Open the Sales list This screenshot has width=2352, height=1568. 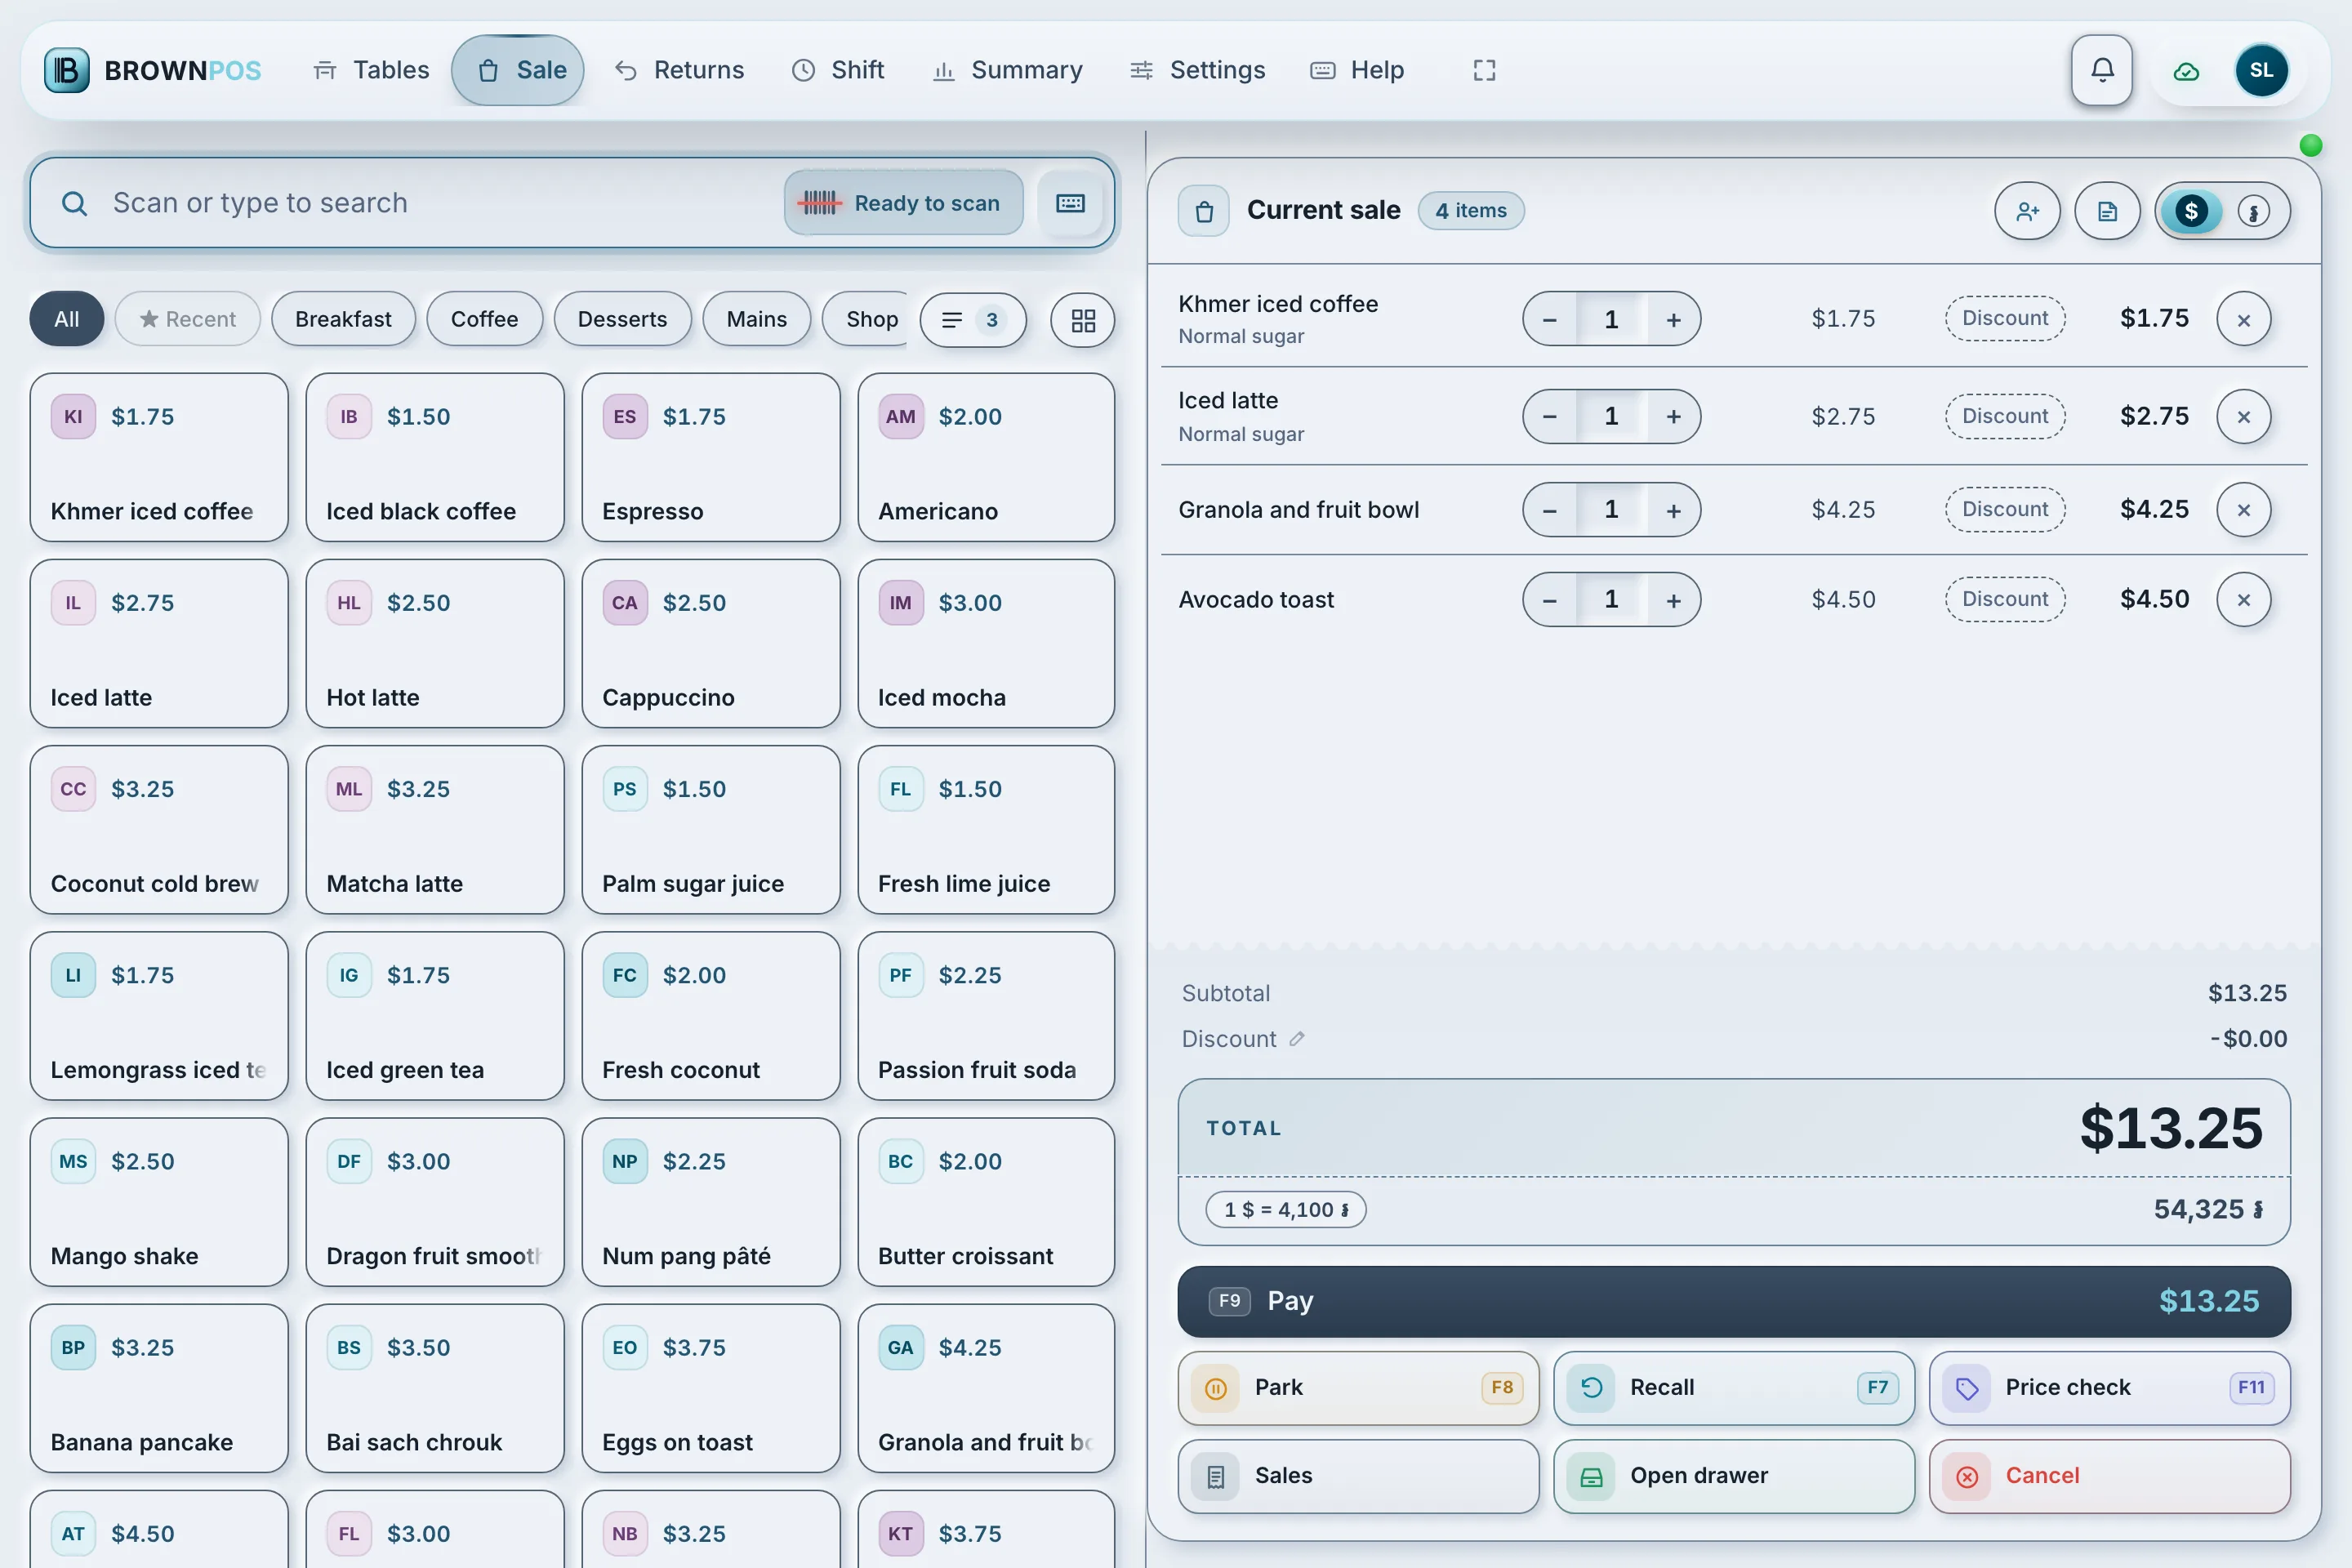1358,1476
